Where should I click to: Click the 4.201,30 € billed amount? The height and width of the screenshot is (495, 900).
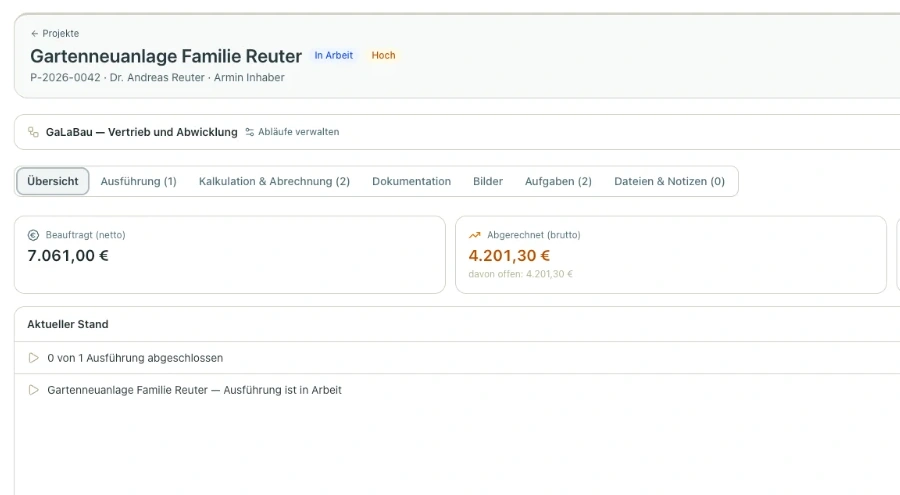(x=509, y=256)
